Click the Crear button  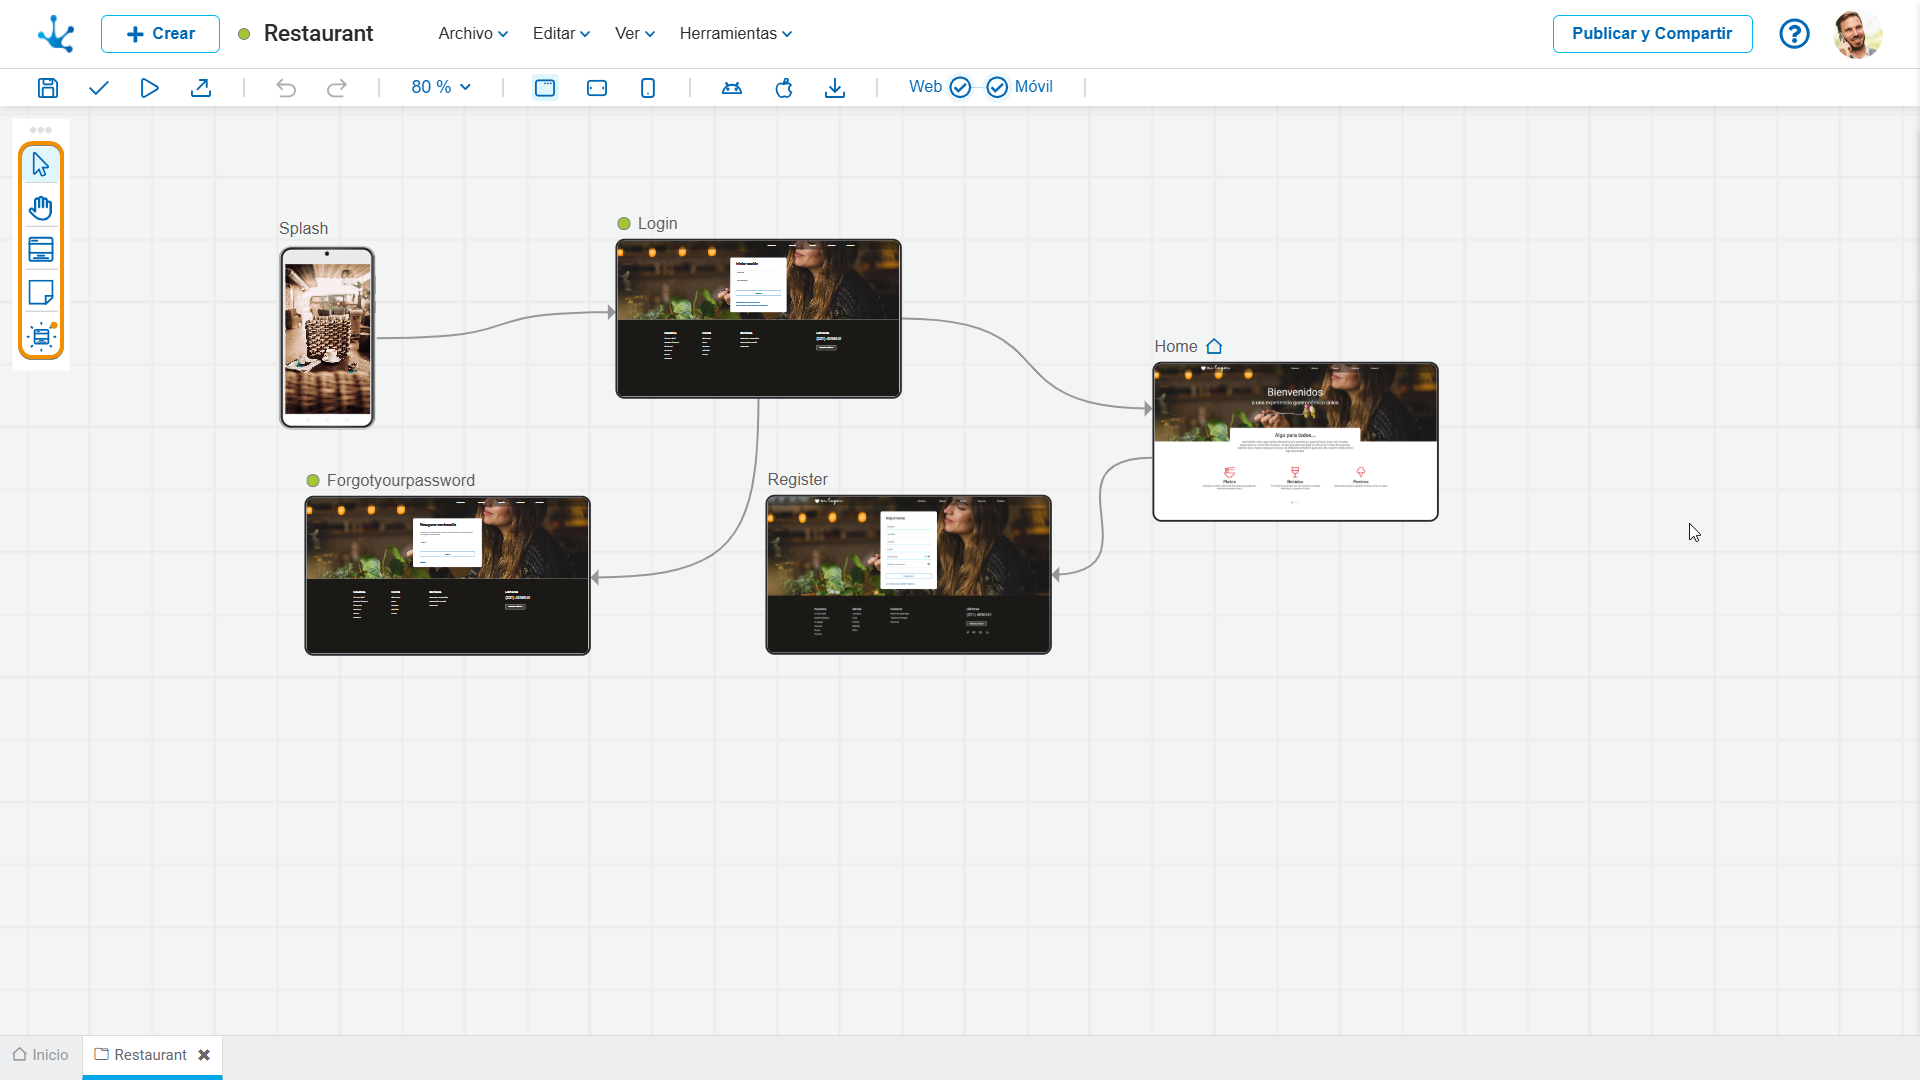[160, 33]
